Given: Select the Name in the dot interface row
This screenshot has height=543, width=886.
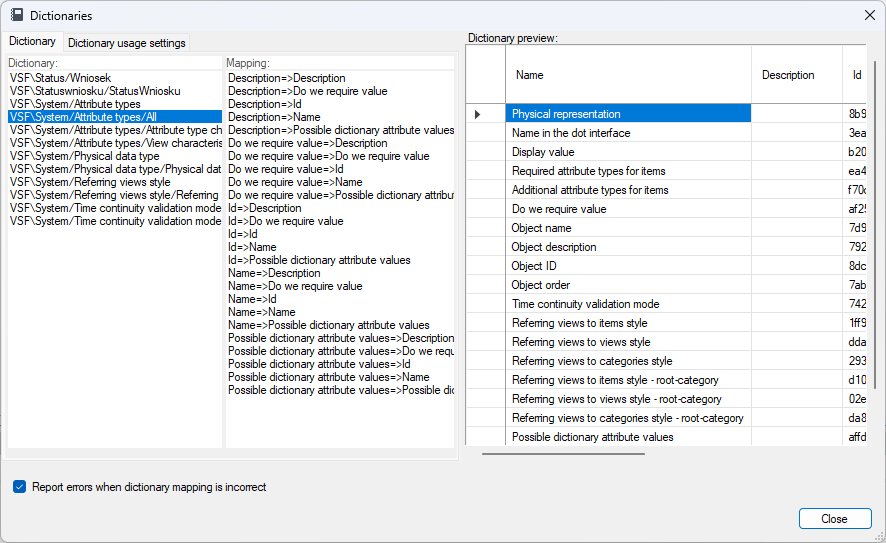Looking at the screenshot, I should (628, 133).
